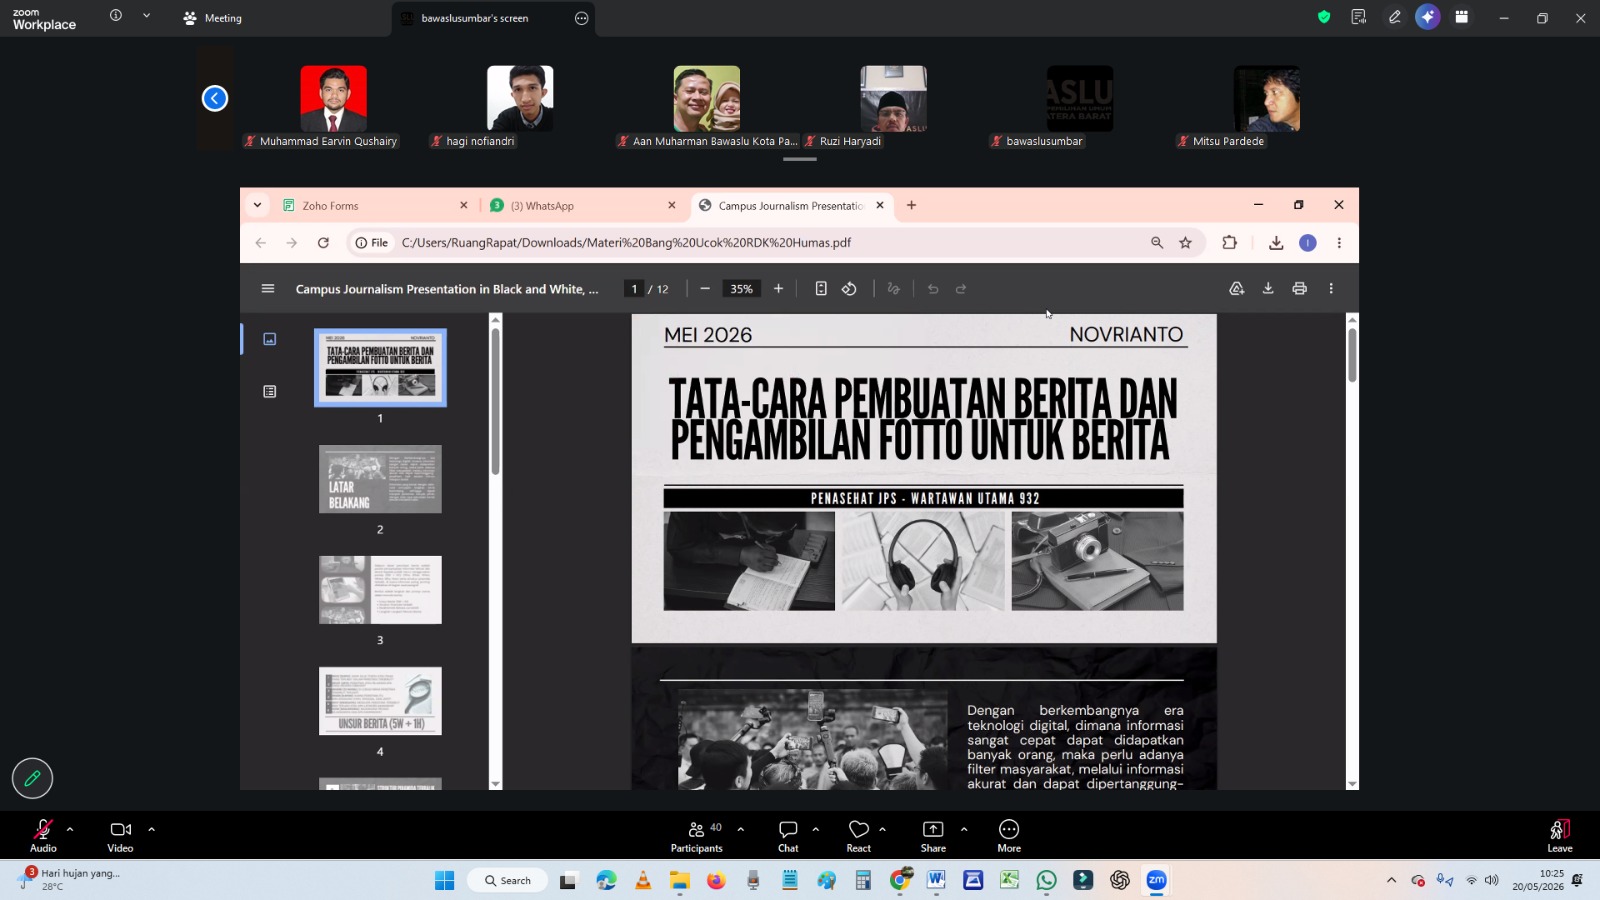Open Chrome profile avatar

coord(1308,243)
